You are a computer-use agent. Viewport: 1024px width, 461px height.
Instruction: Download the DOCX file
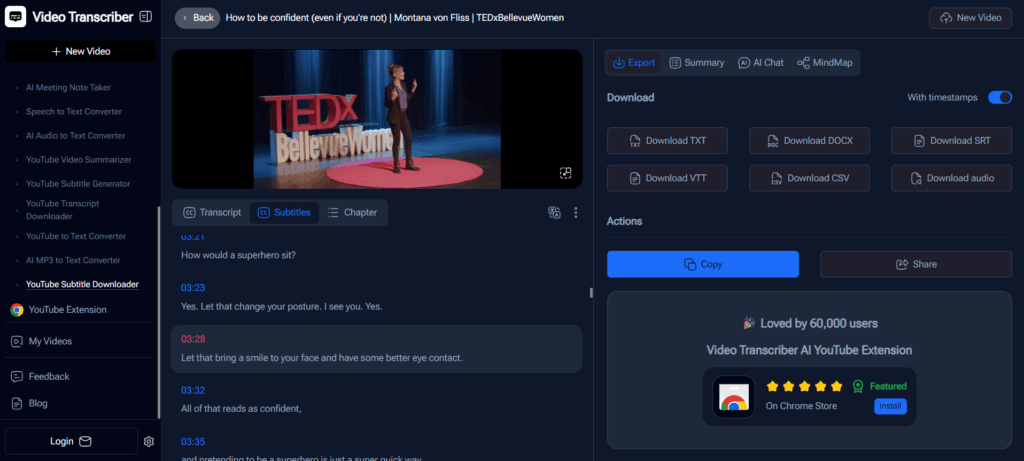[x=809, y=140]
